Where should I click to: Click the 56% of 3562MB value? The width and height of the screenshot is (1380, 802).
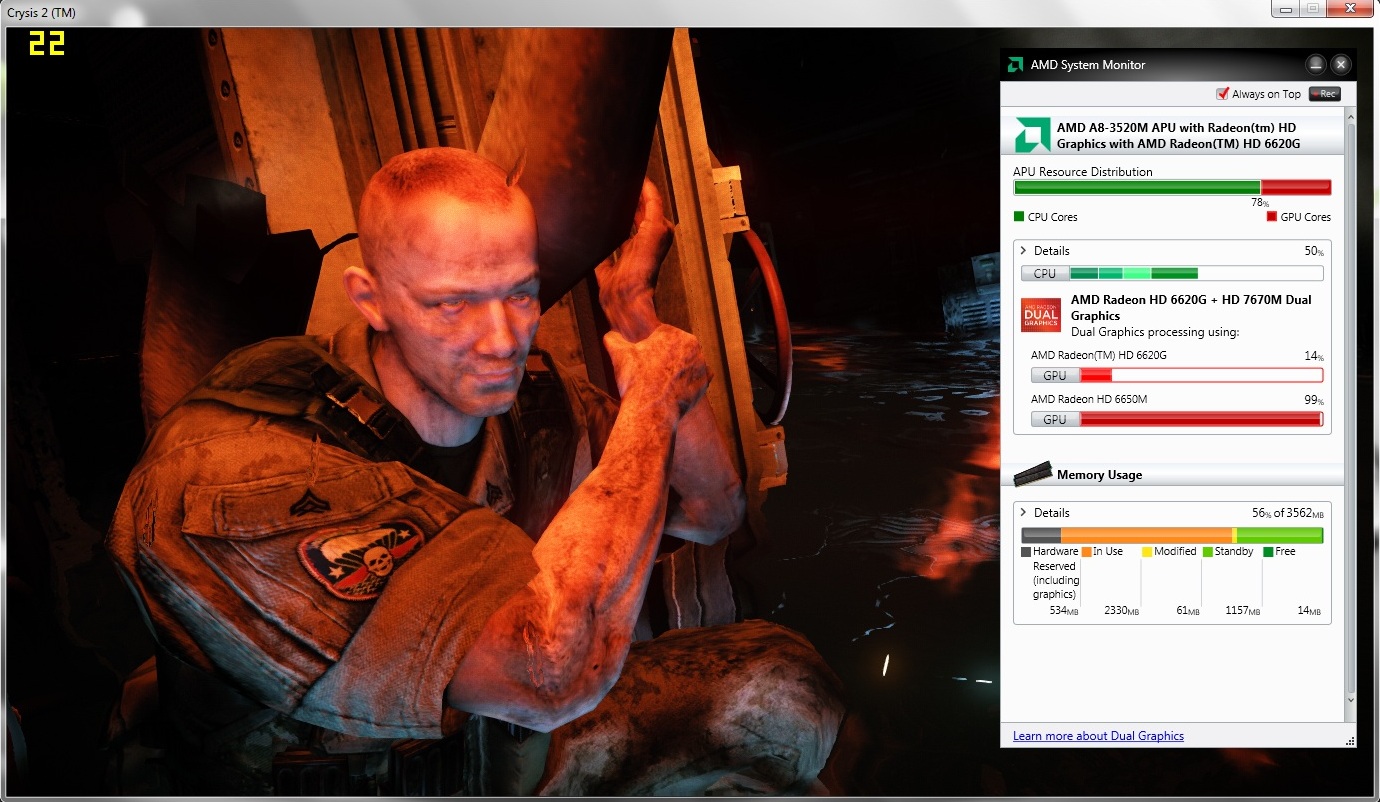1288,512
